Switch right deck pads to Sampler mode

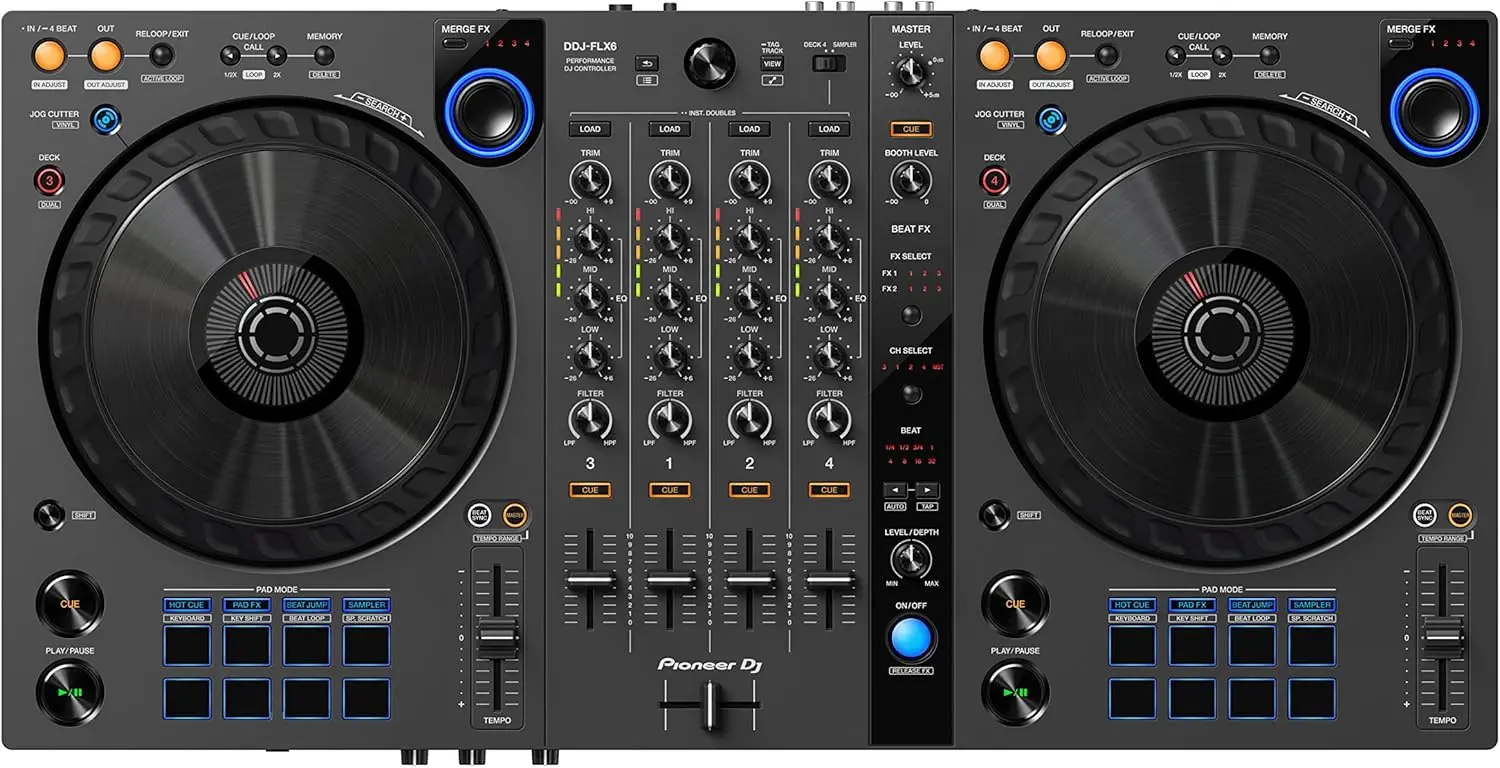click(1311, 605)
